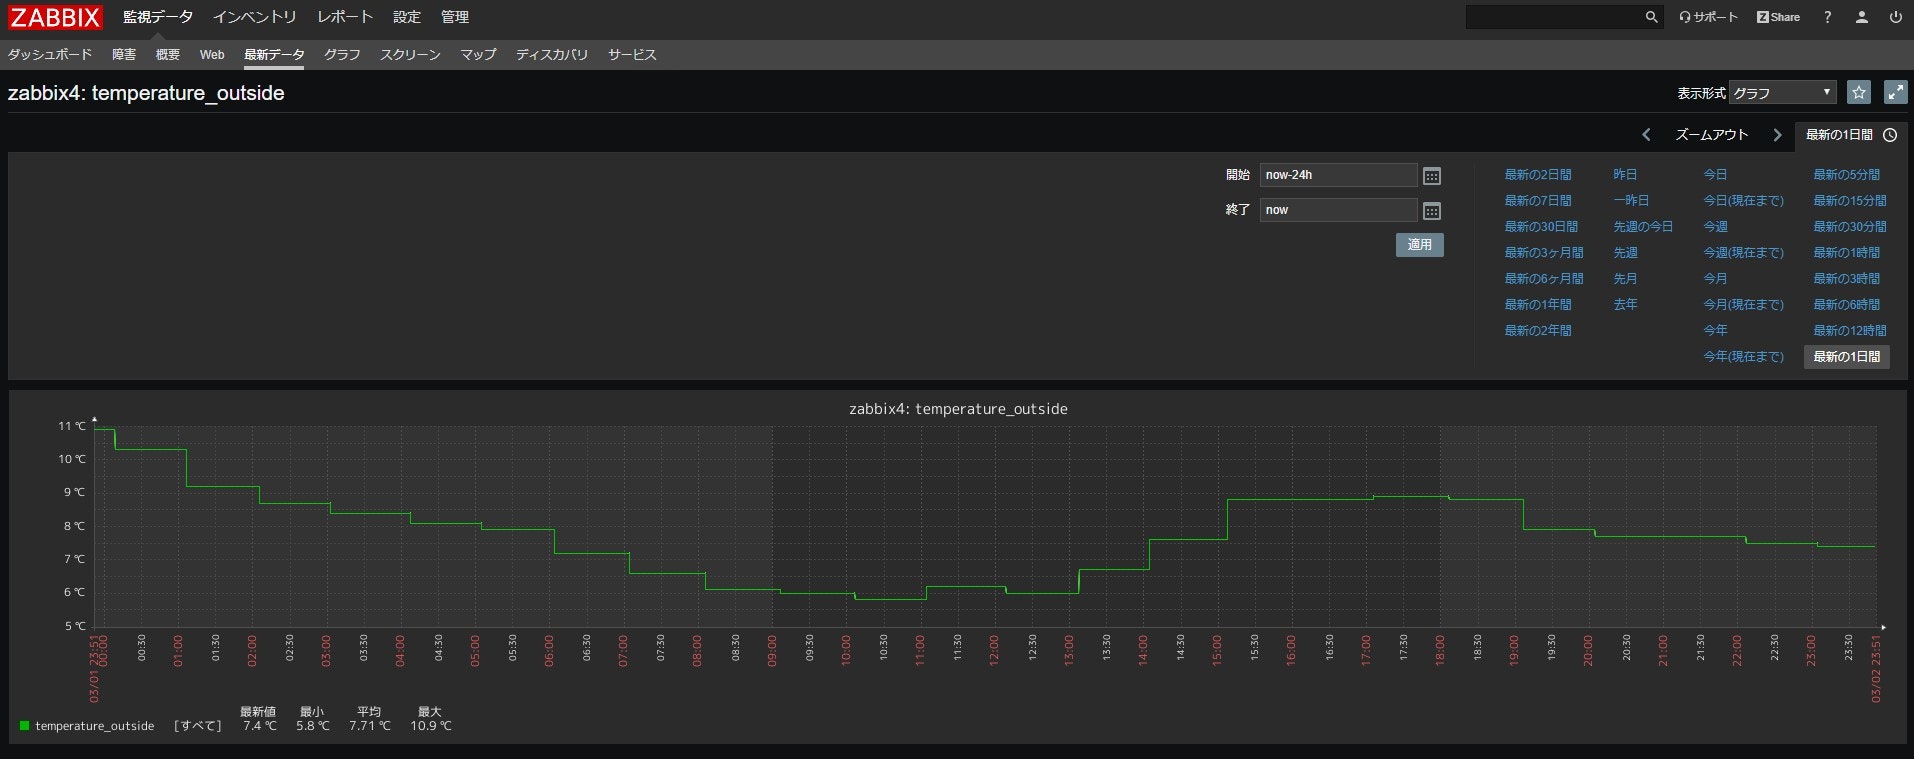Go to サービス submenu
This screenshot has height=759, width=1914.
pos(632,55)
